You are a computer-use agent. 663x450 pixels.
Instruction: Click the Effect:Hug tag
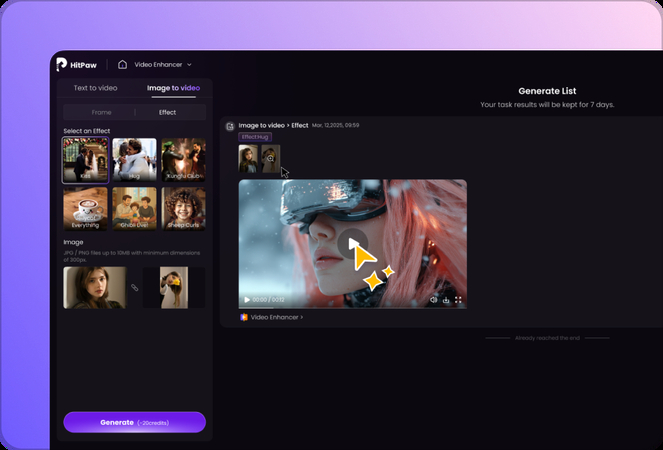tap(255, 137)
